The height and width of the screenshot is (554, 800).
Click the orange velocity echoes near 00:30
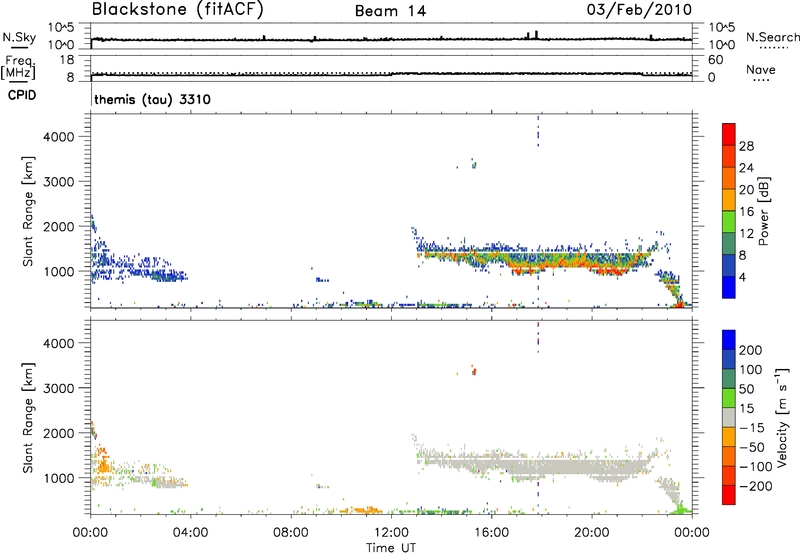point(104,463)
